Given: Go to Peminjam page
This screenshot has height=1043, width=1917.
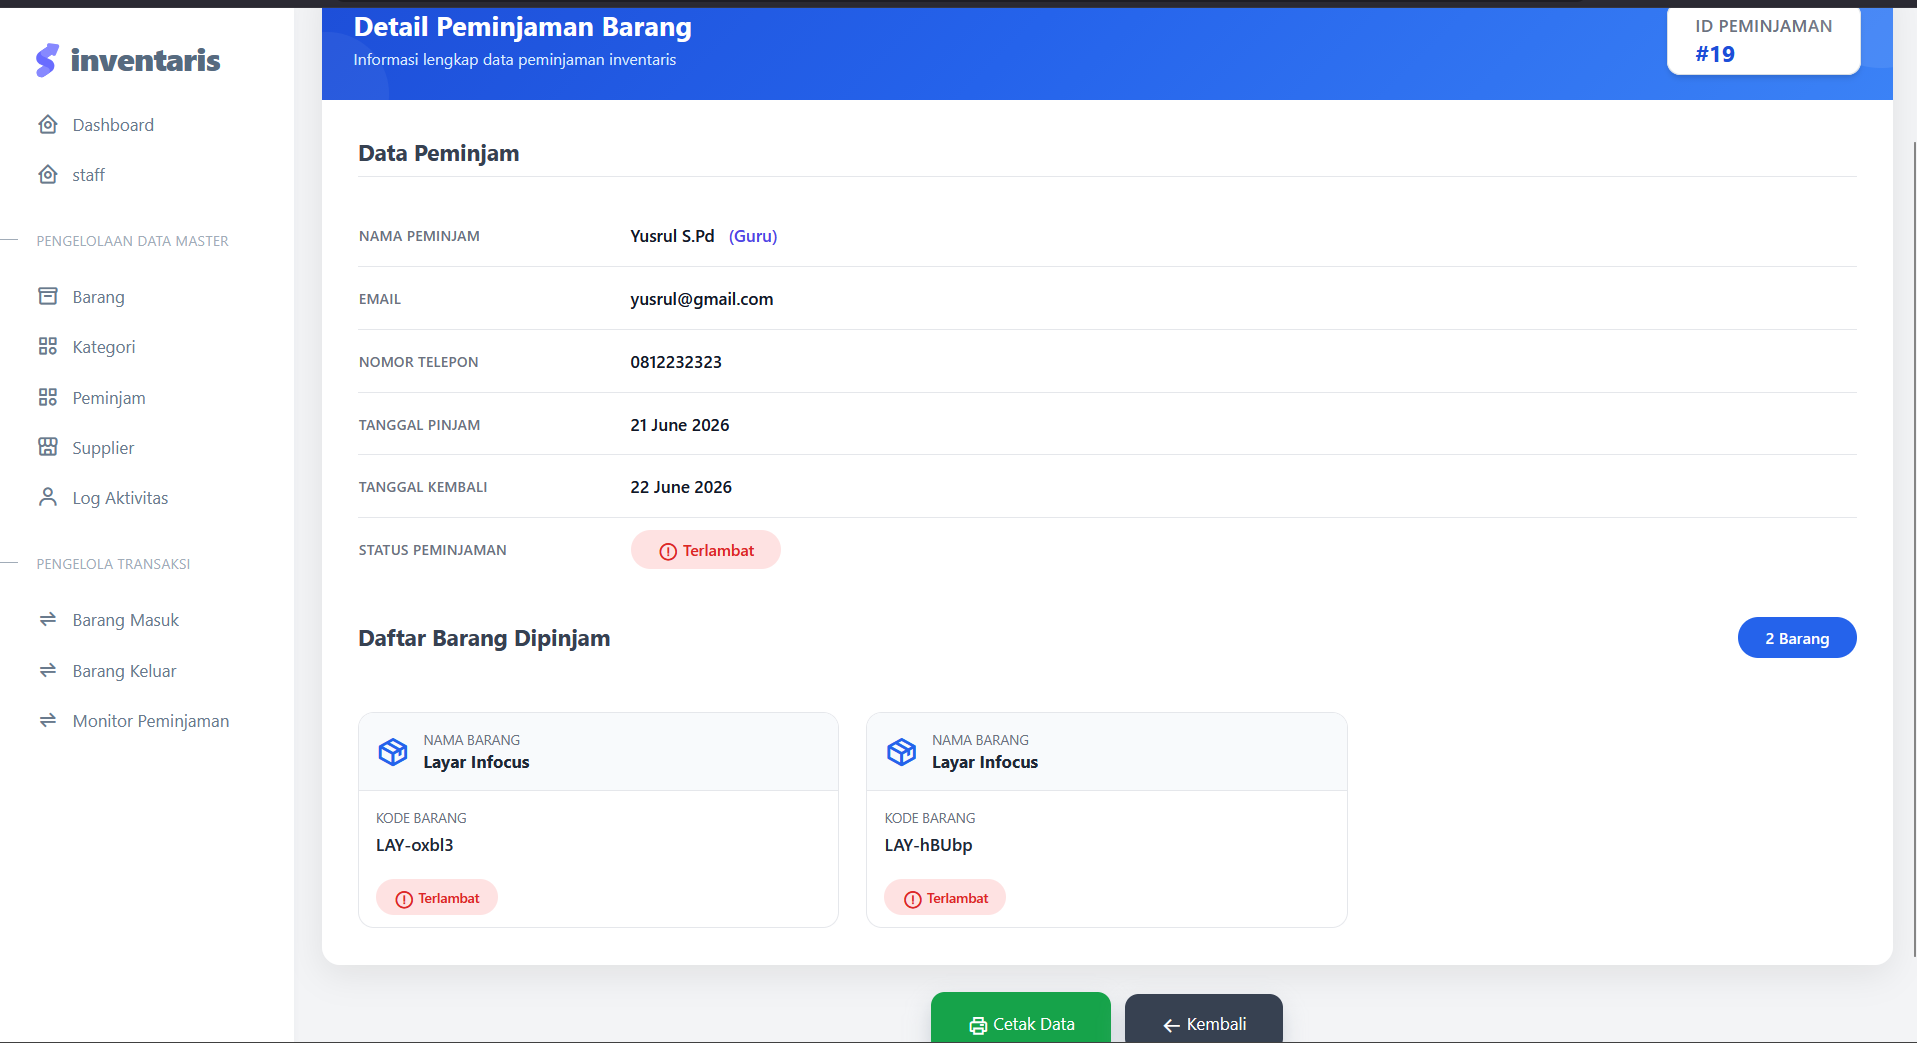Looking at the screenshot, I should [109, 398].
